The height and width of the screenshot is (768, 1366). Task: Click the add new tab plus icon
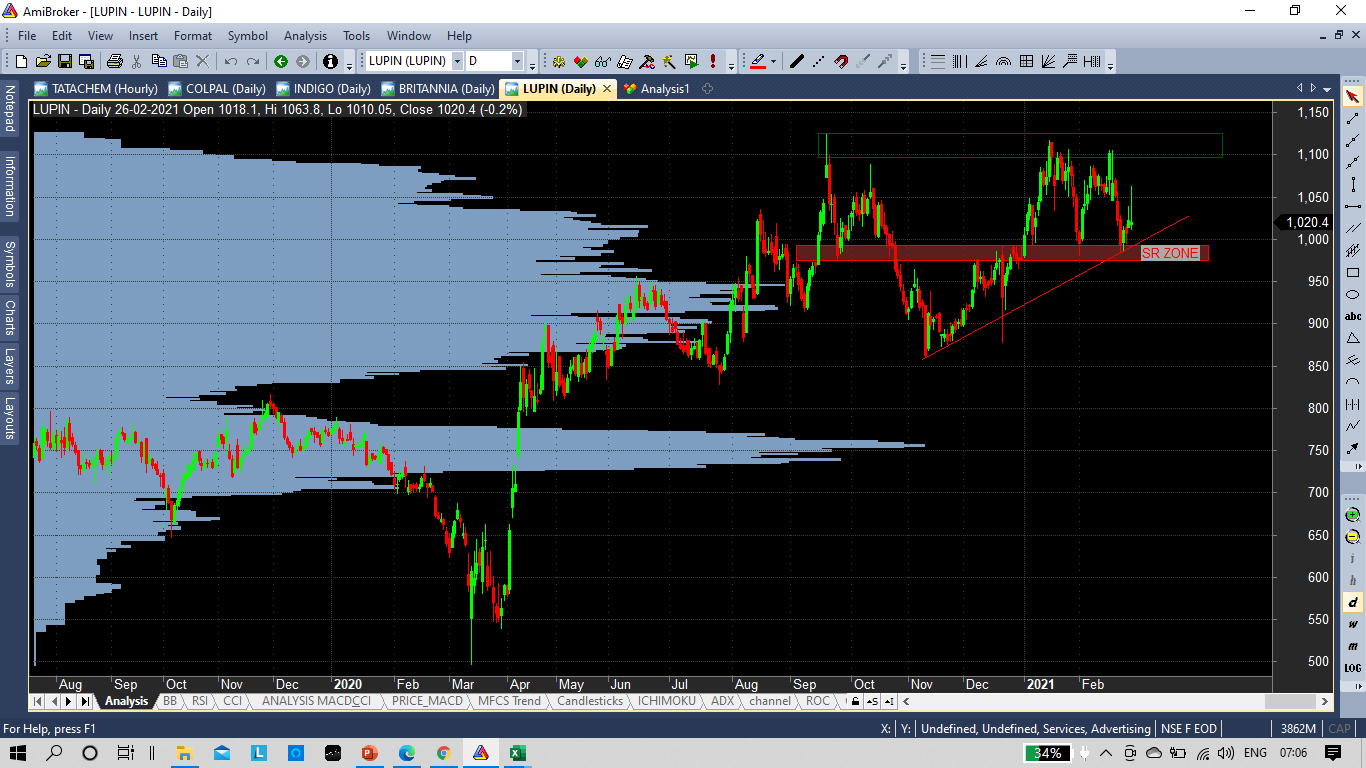click(x=707, y=88)
